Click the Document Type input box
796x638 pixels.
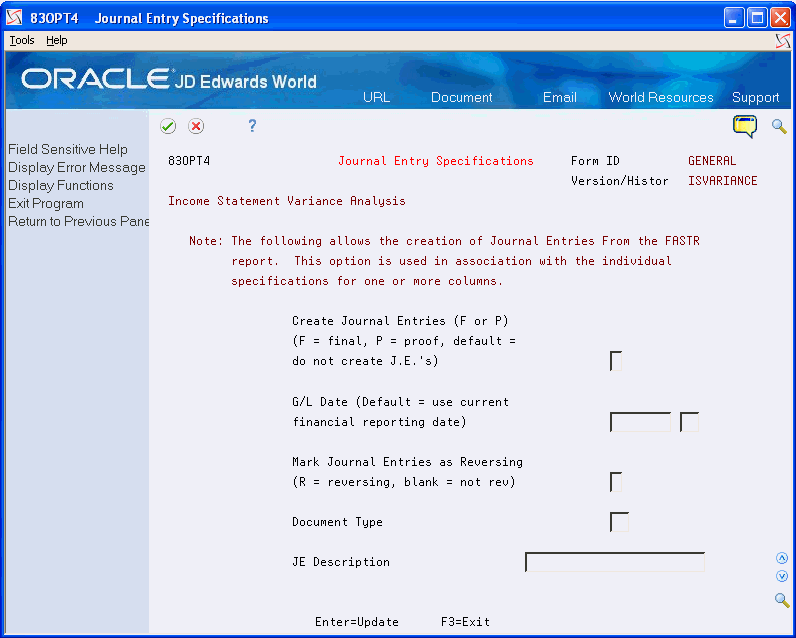pos(619,522)
